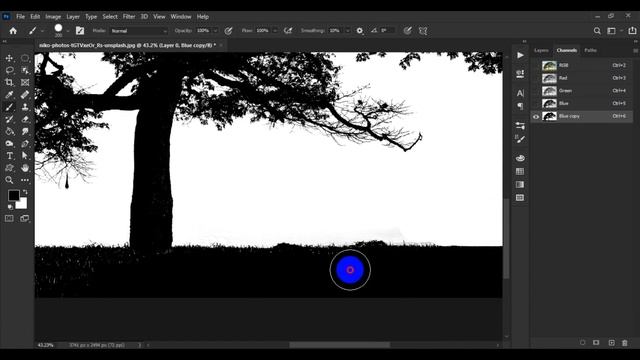Image resolution: width=640 pixels, height=360 pixels.
Task: Delete current channel with trash icon
Action: 625,343
